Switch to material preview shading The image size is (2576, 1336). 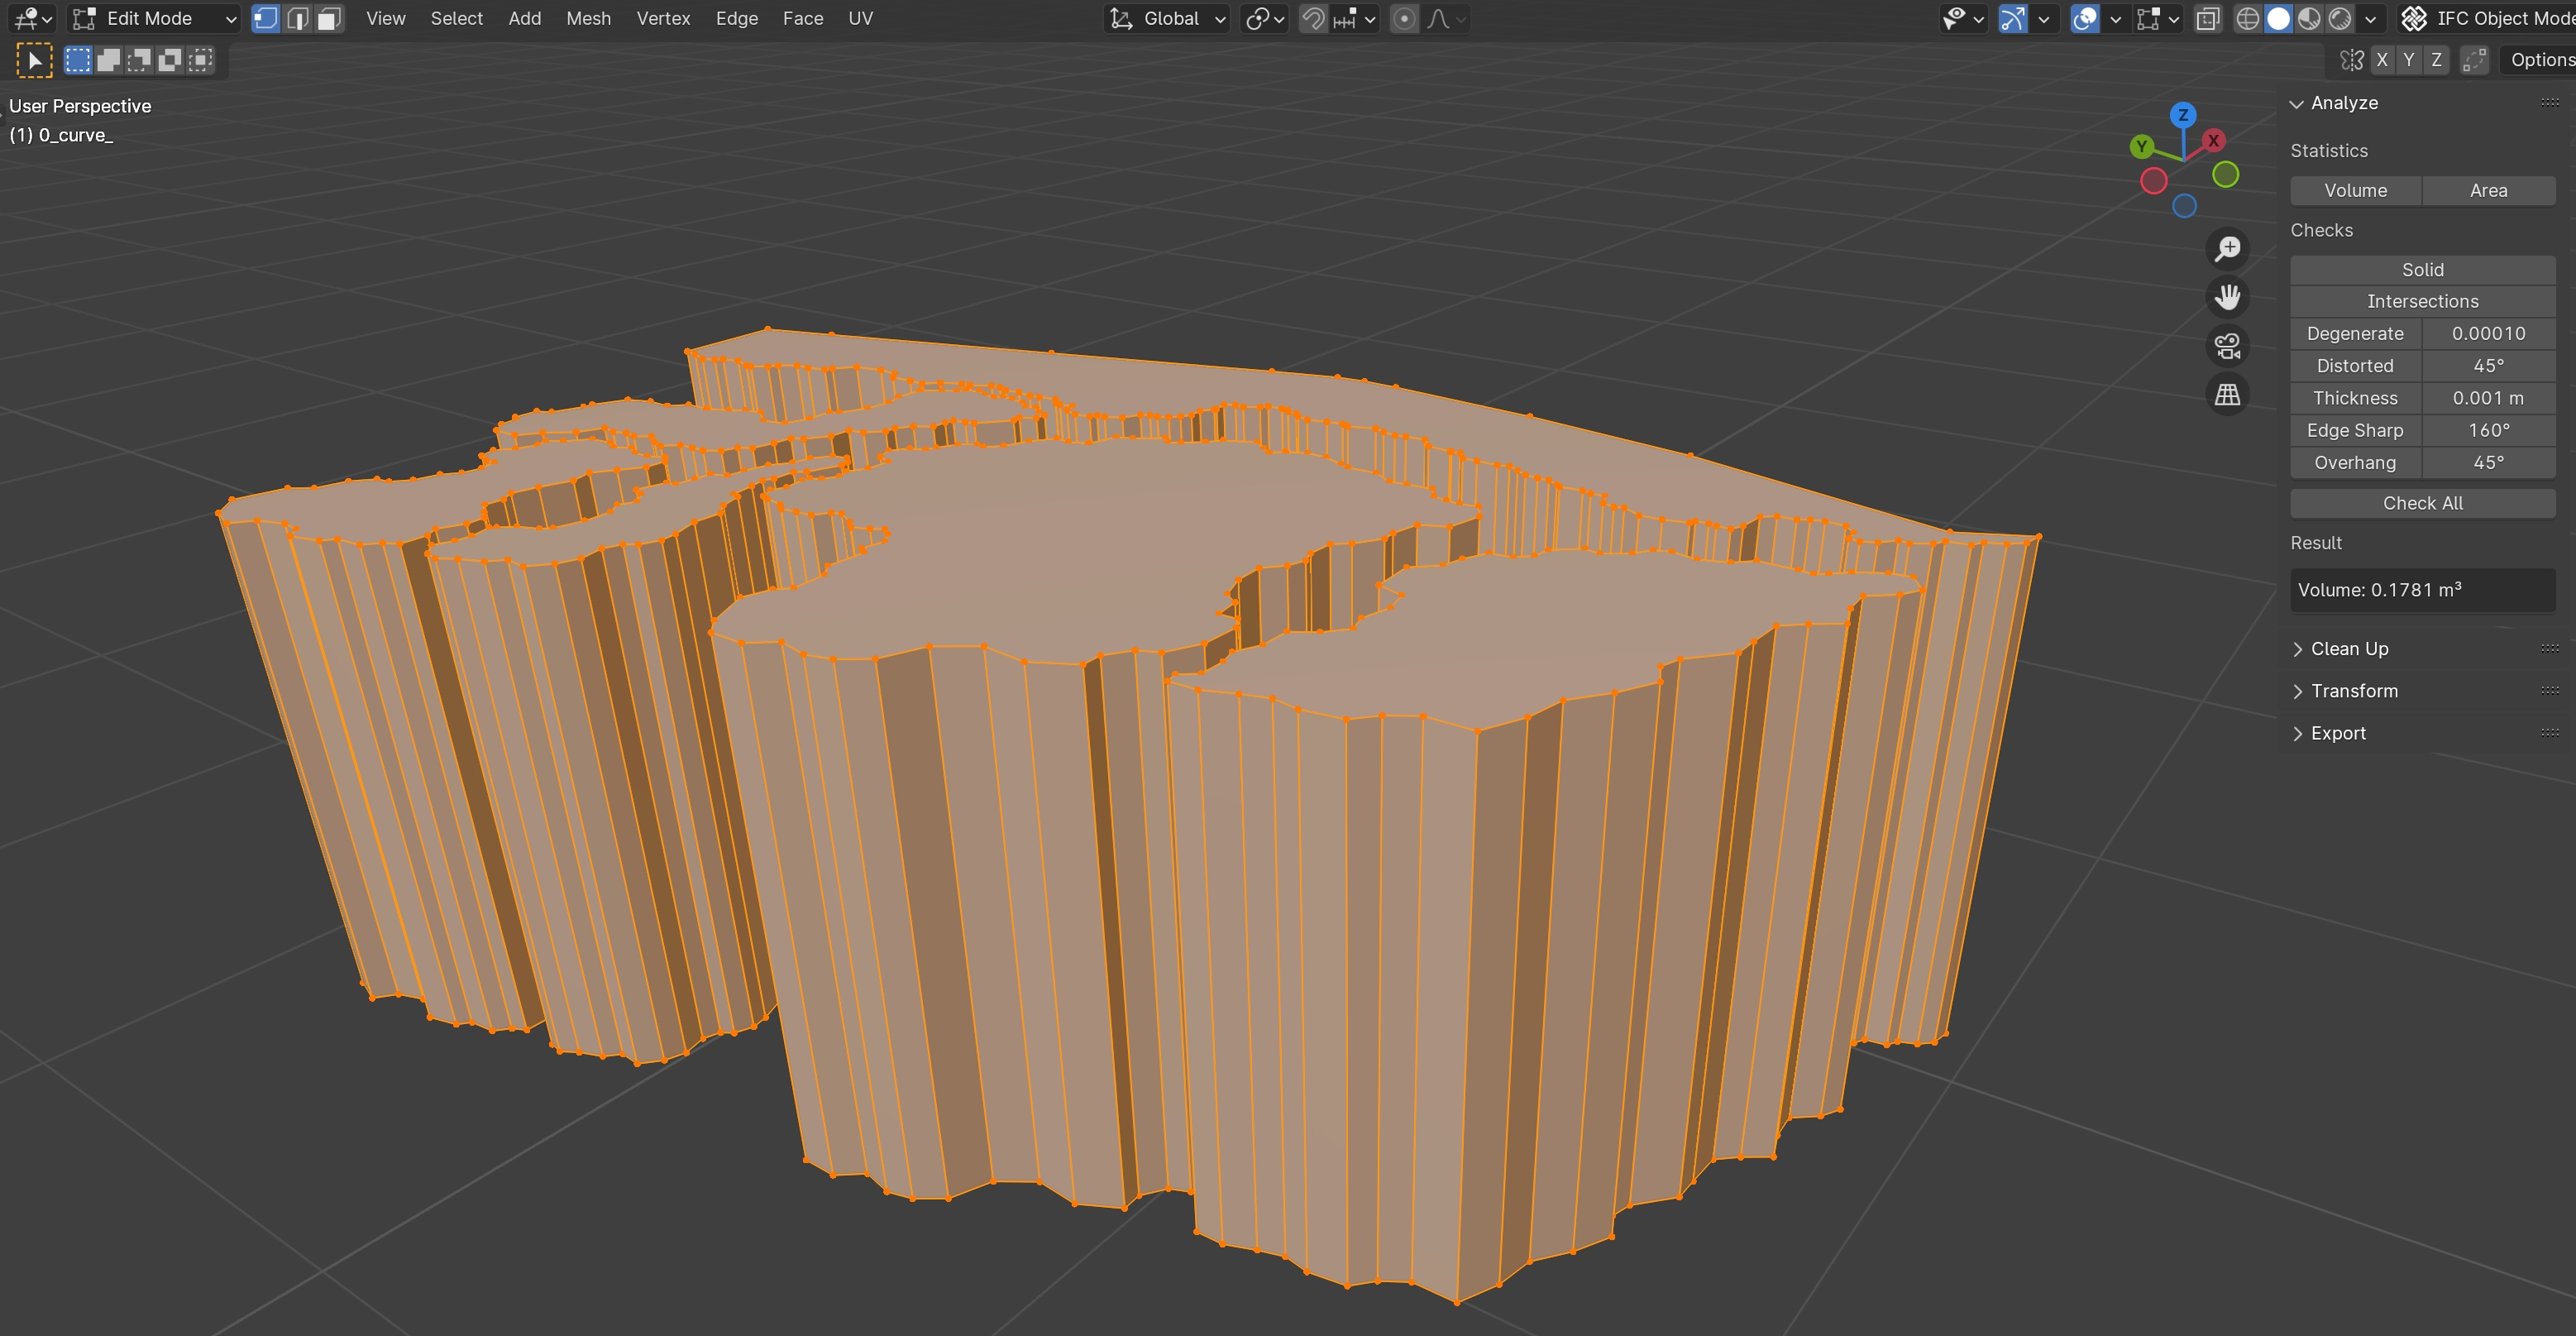(x=2309, y=18)
